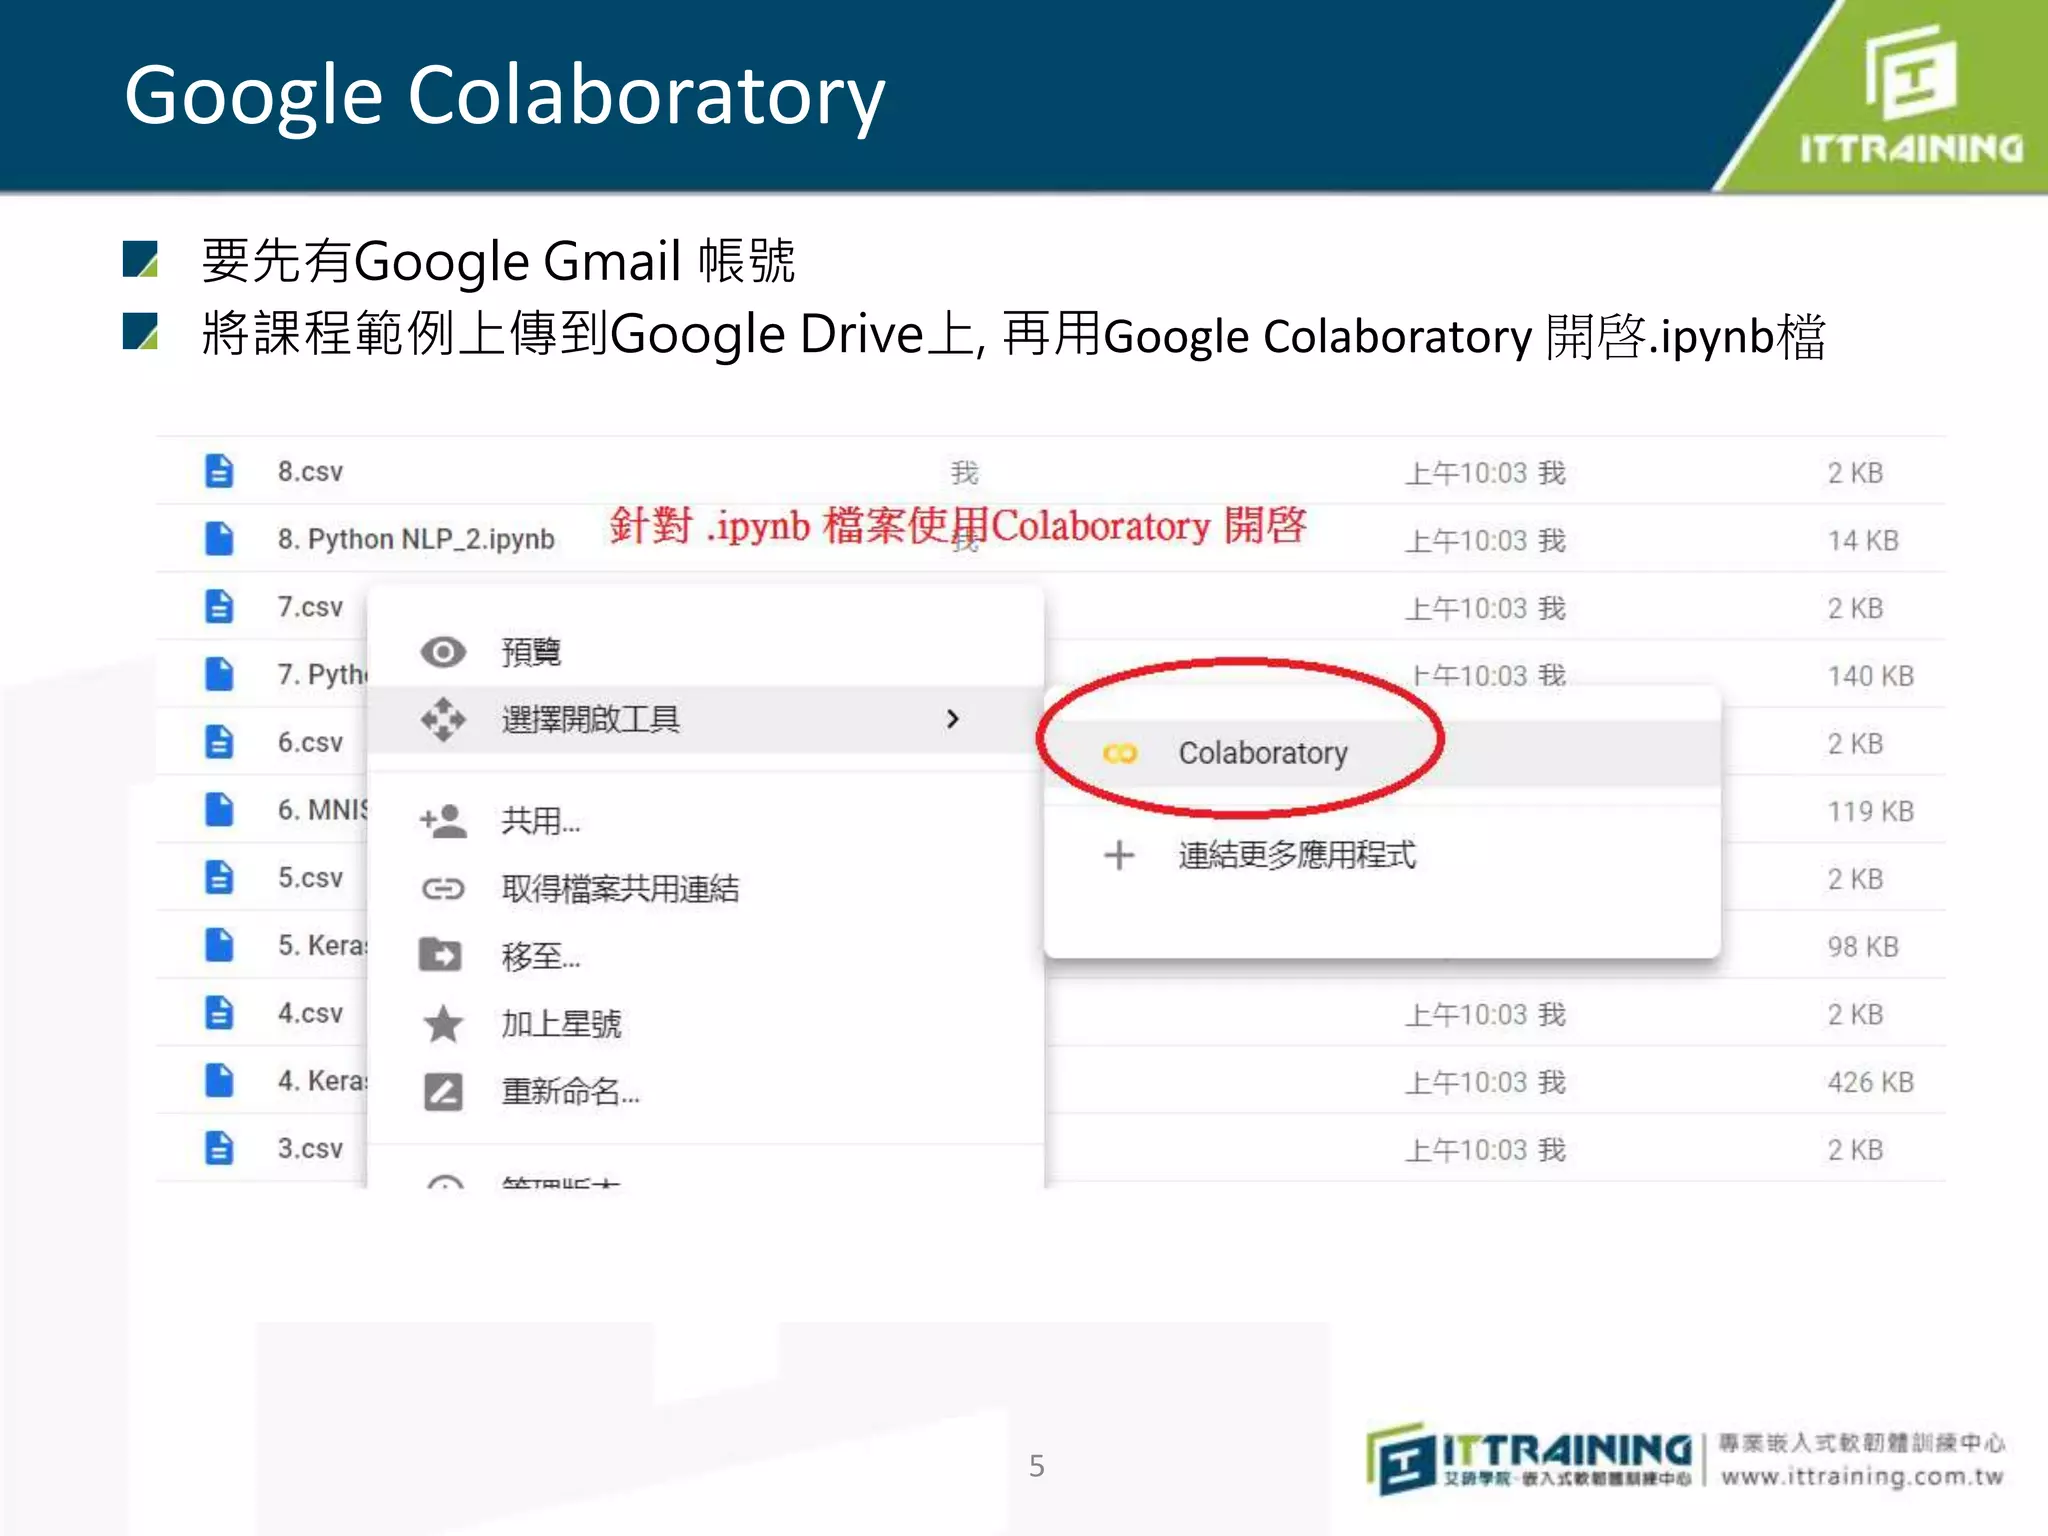Image resolution: width=2048 pixels, height=1536 pixels.
Task: Click the eye preview icon in context menu
Action: 443,652
